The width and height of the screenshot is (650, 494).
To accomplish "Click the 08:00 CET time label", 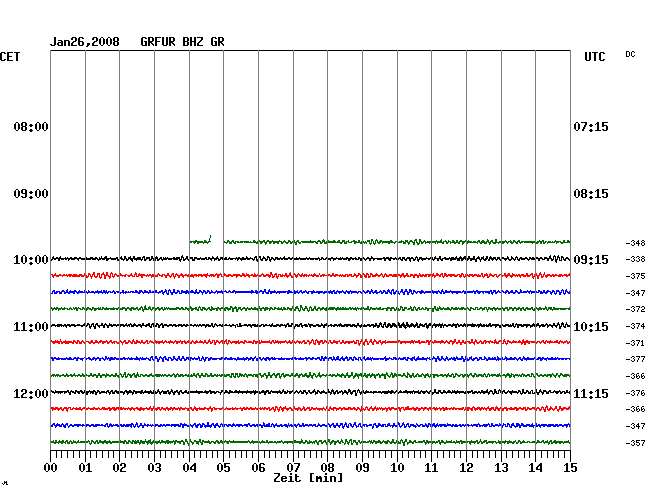I will [x=31, y=127].
